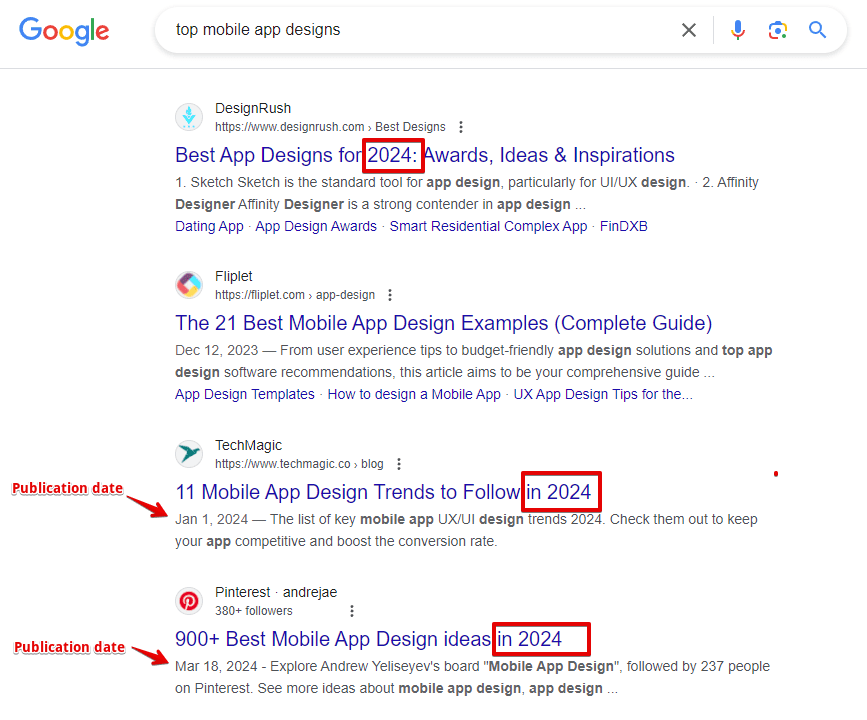867x720 pixels.
Task: Follow the 'Dating App' sitelink
Action: point(209,227)
